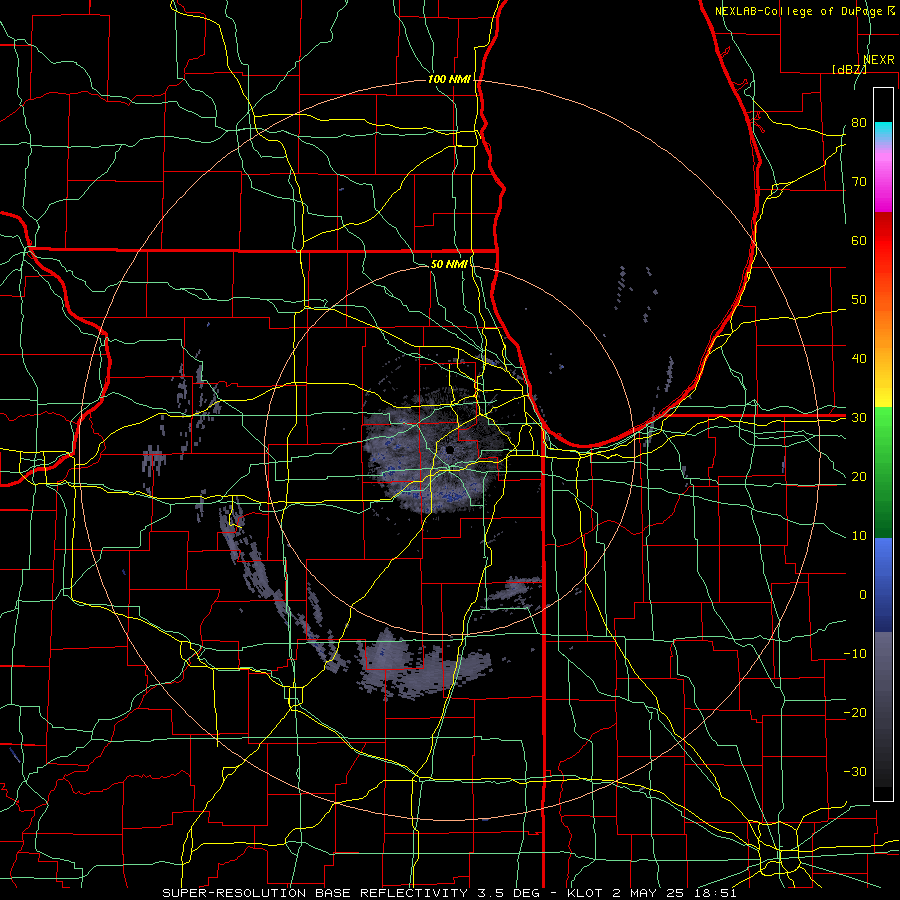Click the -30 value on dBZ scale
This screenshot has height=900, width=900.
(x=855, y=772)
